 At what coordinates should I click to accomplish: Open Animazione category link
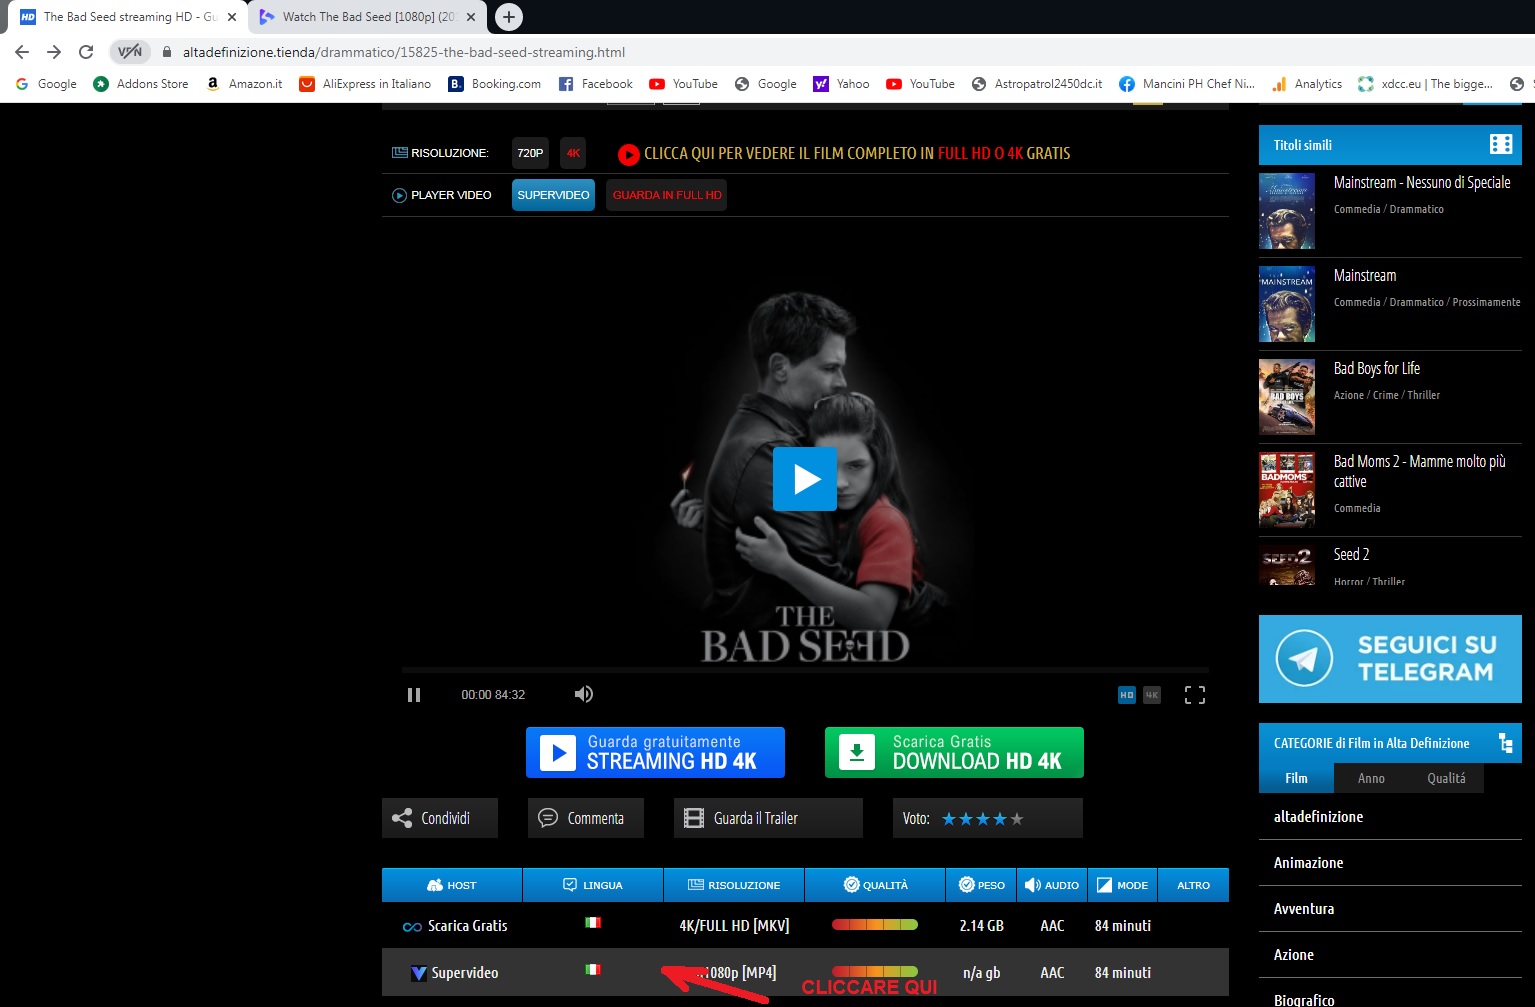pos(1308,863)
